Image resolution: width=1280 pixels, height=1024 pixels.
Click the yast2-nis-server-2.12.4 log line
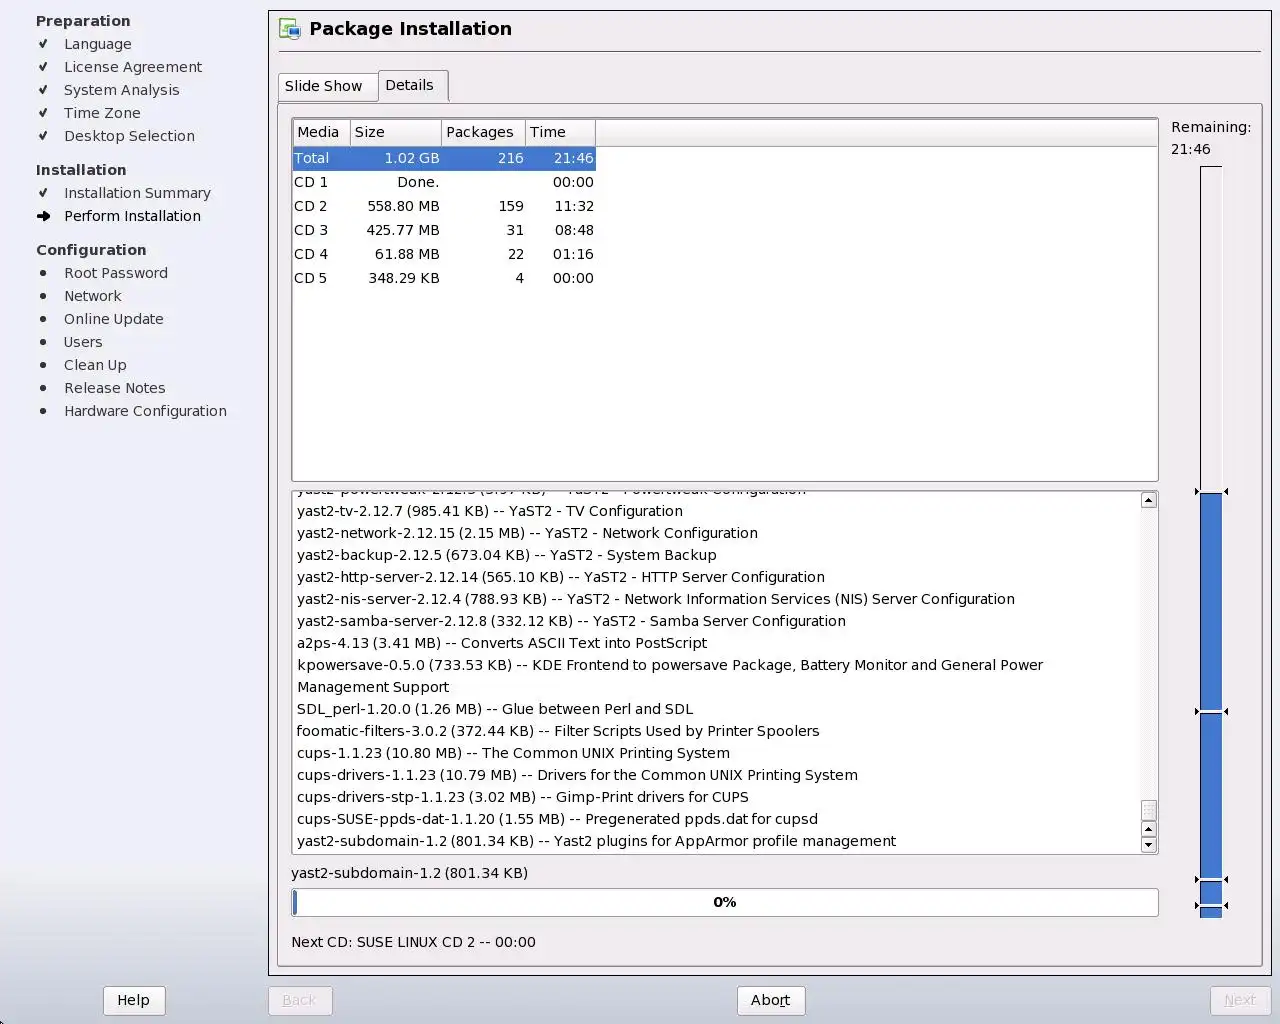point(656,599)
